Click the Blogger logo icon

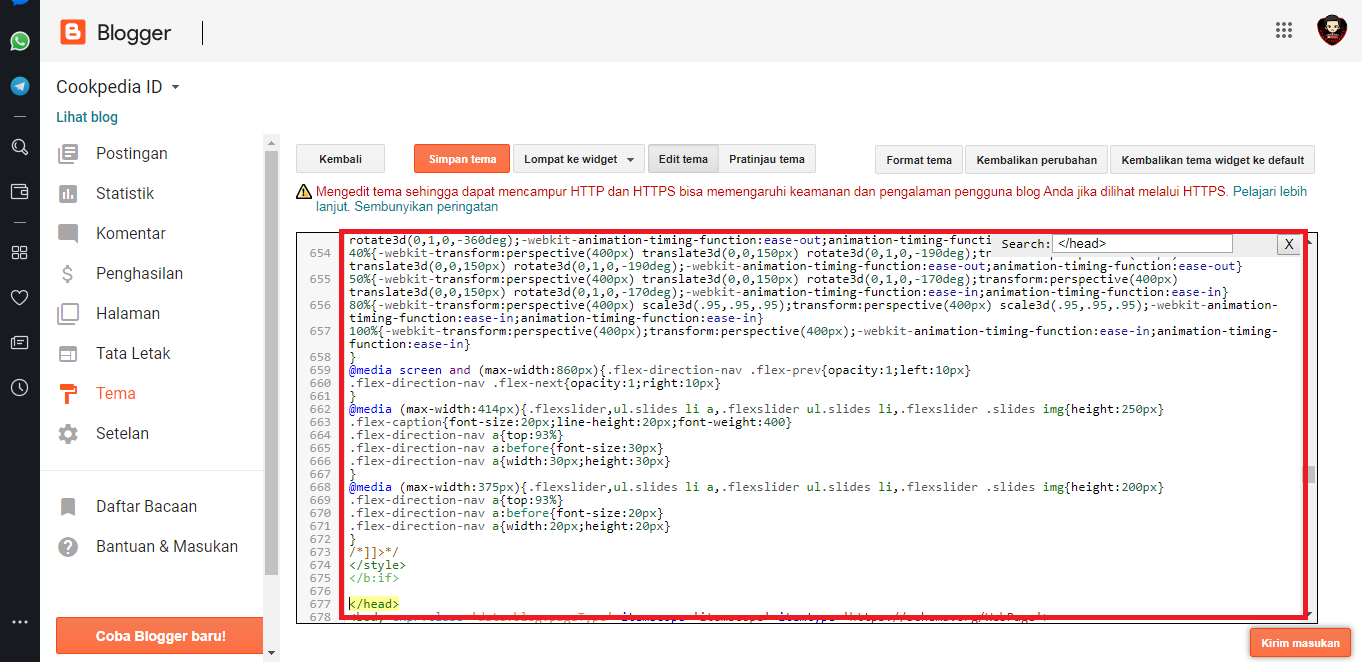click(73, 33)
